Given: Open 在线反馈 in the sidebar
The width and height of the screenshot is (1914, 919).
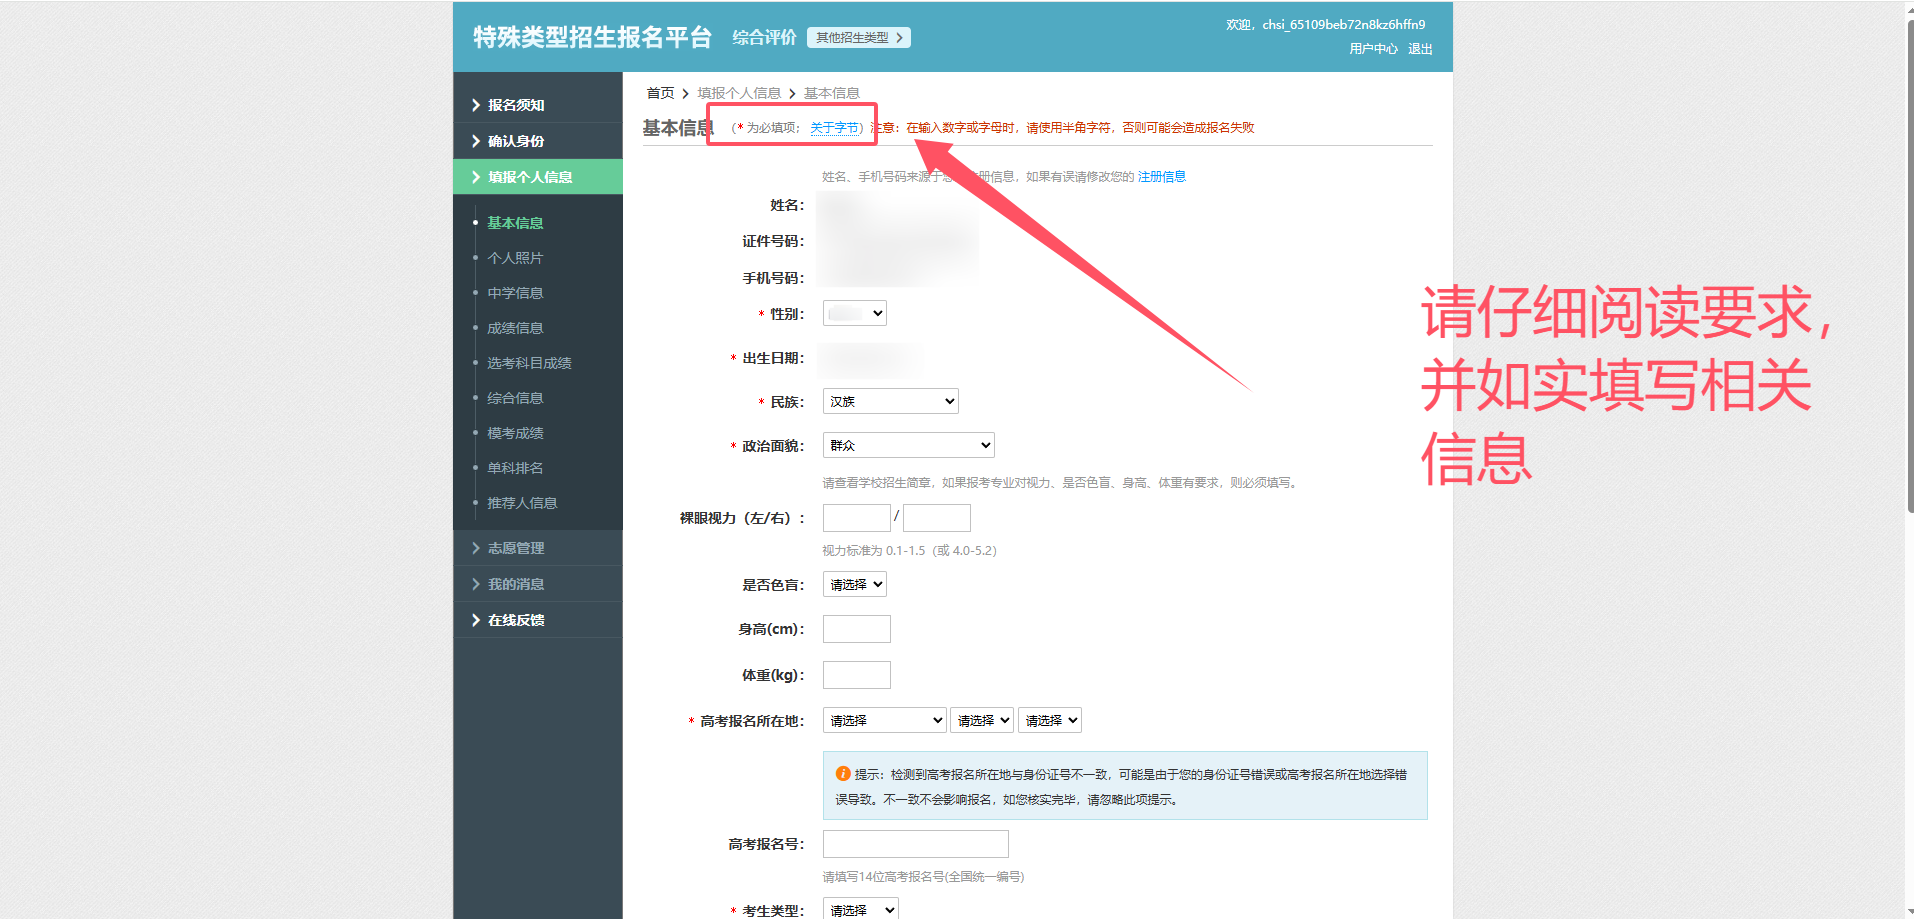Looking at the screenshot, I should 516,620.
